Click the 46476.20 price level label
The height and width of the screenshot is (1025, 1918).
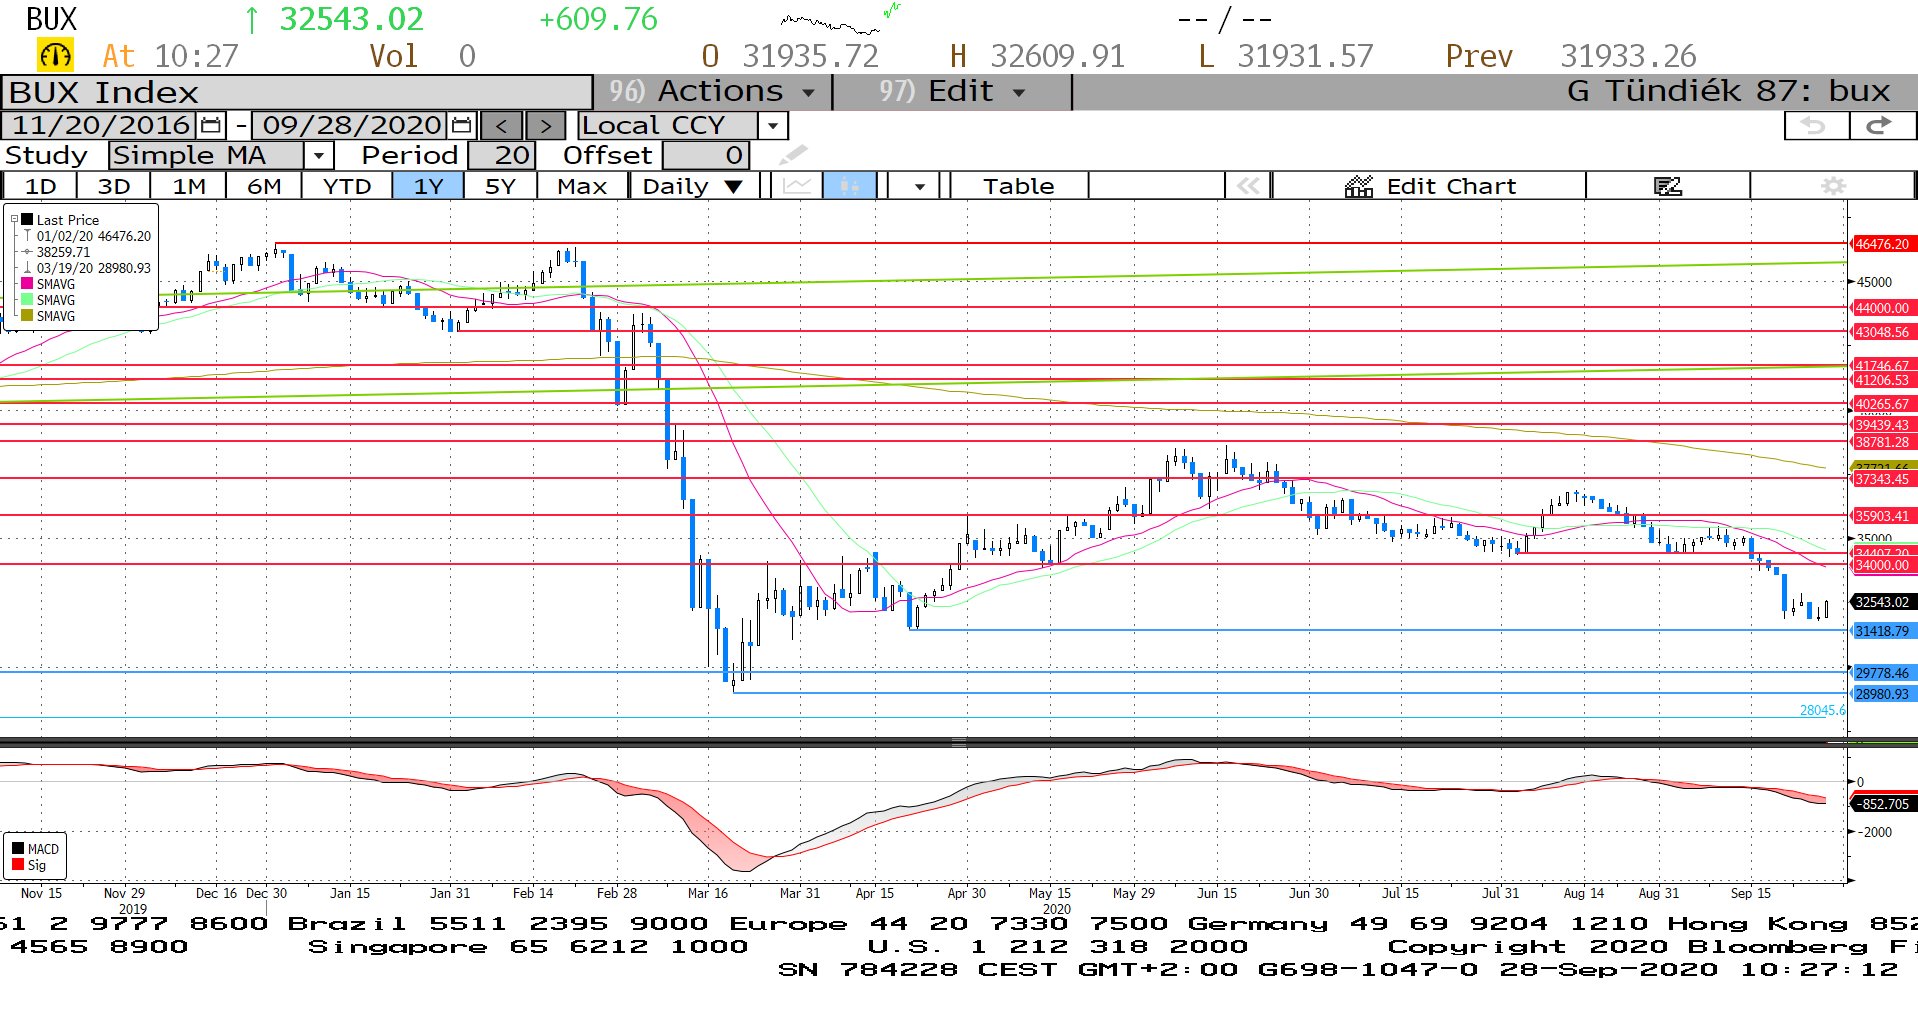click(x=1882, y=244)
